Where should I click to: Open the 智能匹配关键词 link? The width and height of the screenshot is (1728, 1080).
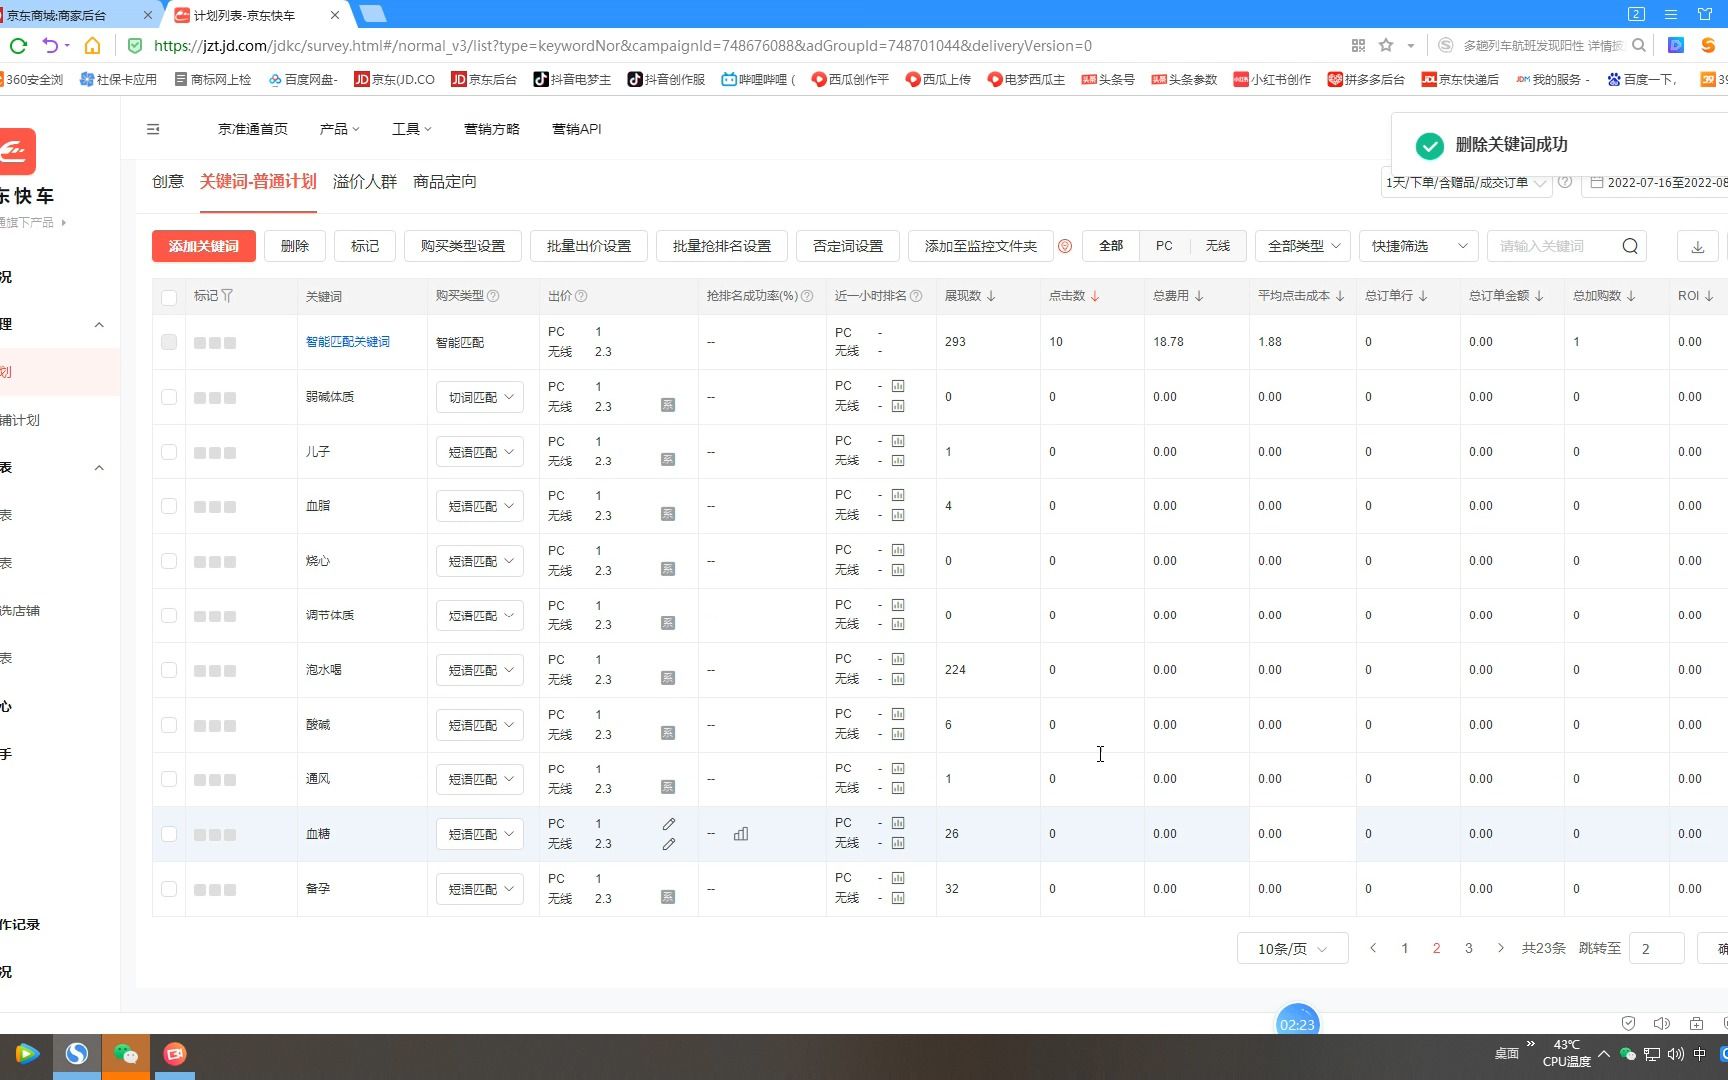point(348,342)
